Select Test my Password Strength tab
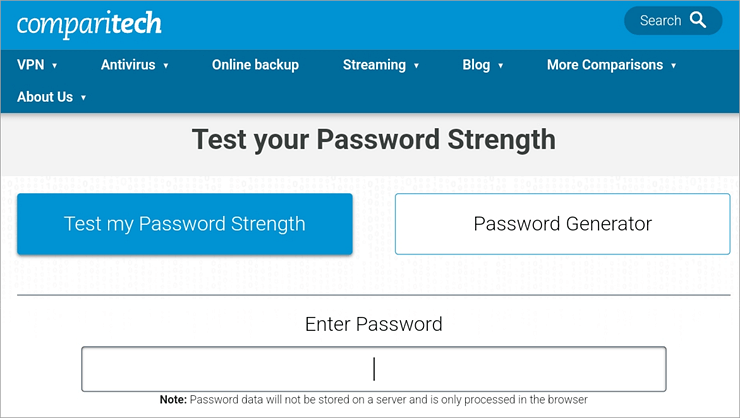The width and height of the screenshot is (740, 418). click(x=185, y=224)
